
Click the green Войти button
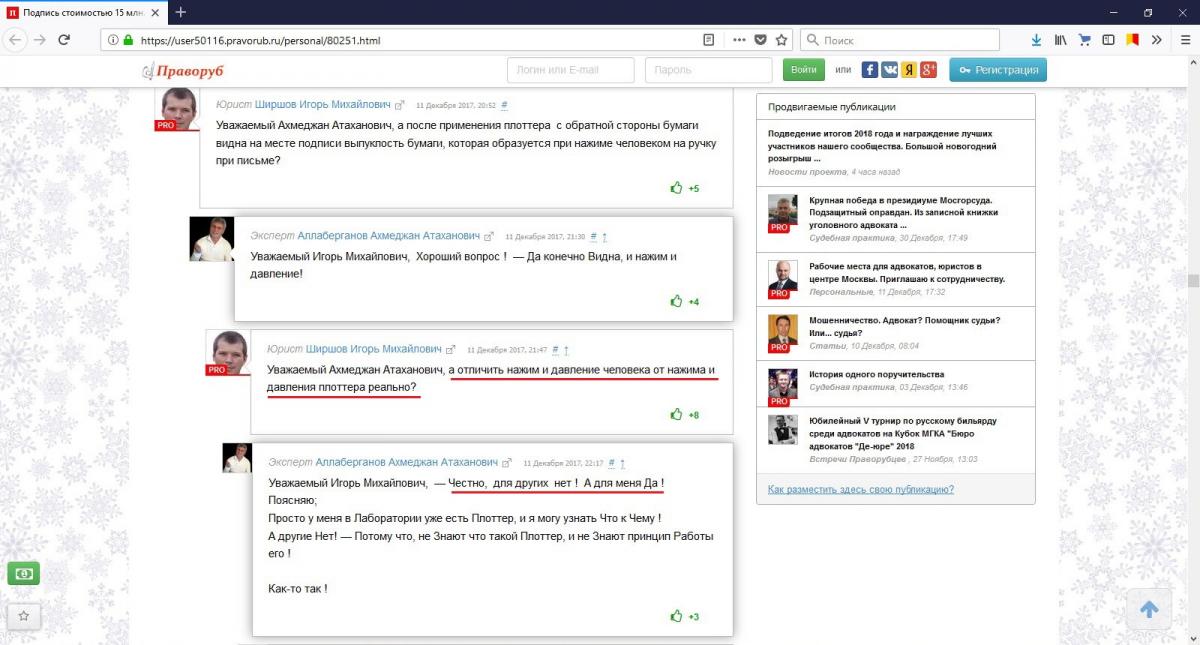tap(804, 70)
